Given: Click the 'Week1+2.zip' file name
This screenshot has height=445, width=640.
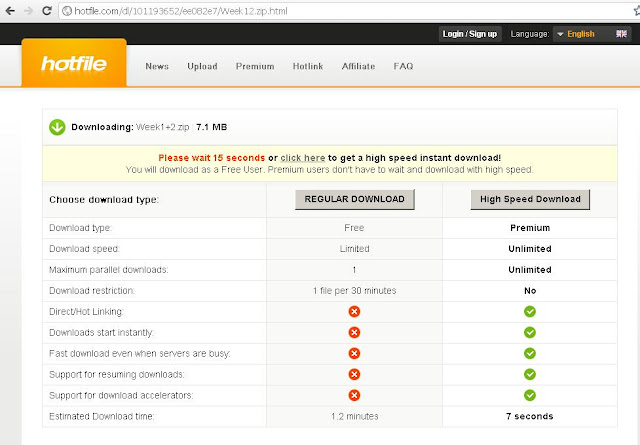Looking at the screenshot, I should point(162,127).
